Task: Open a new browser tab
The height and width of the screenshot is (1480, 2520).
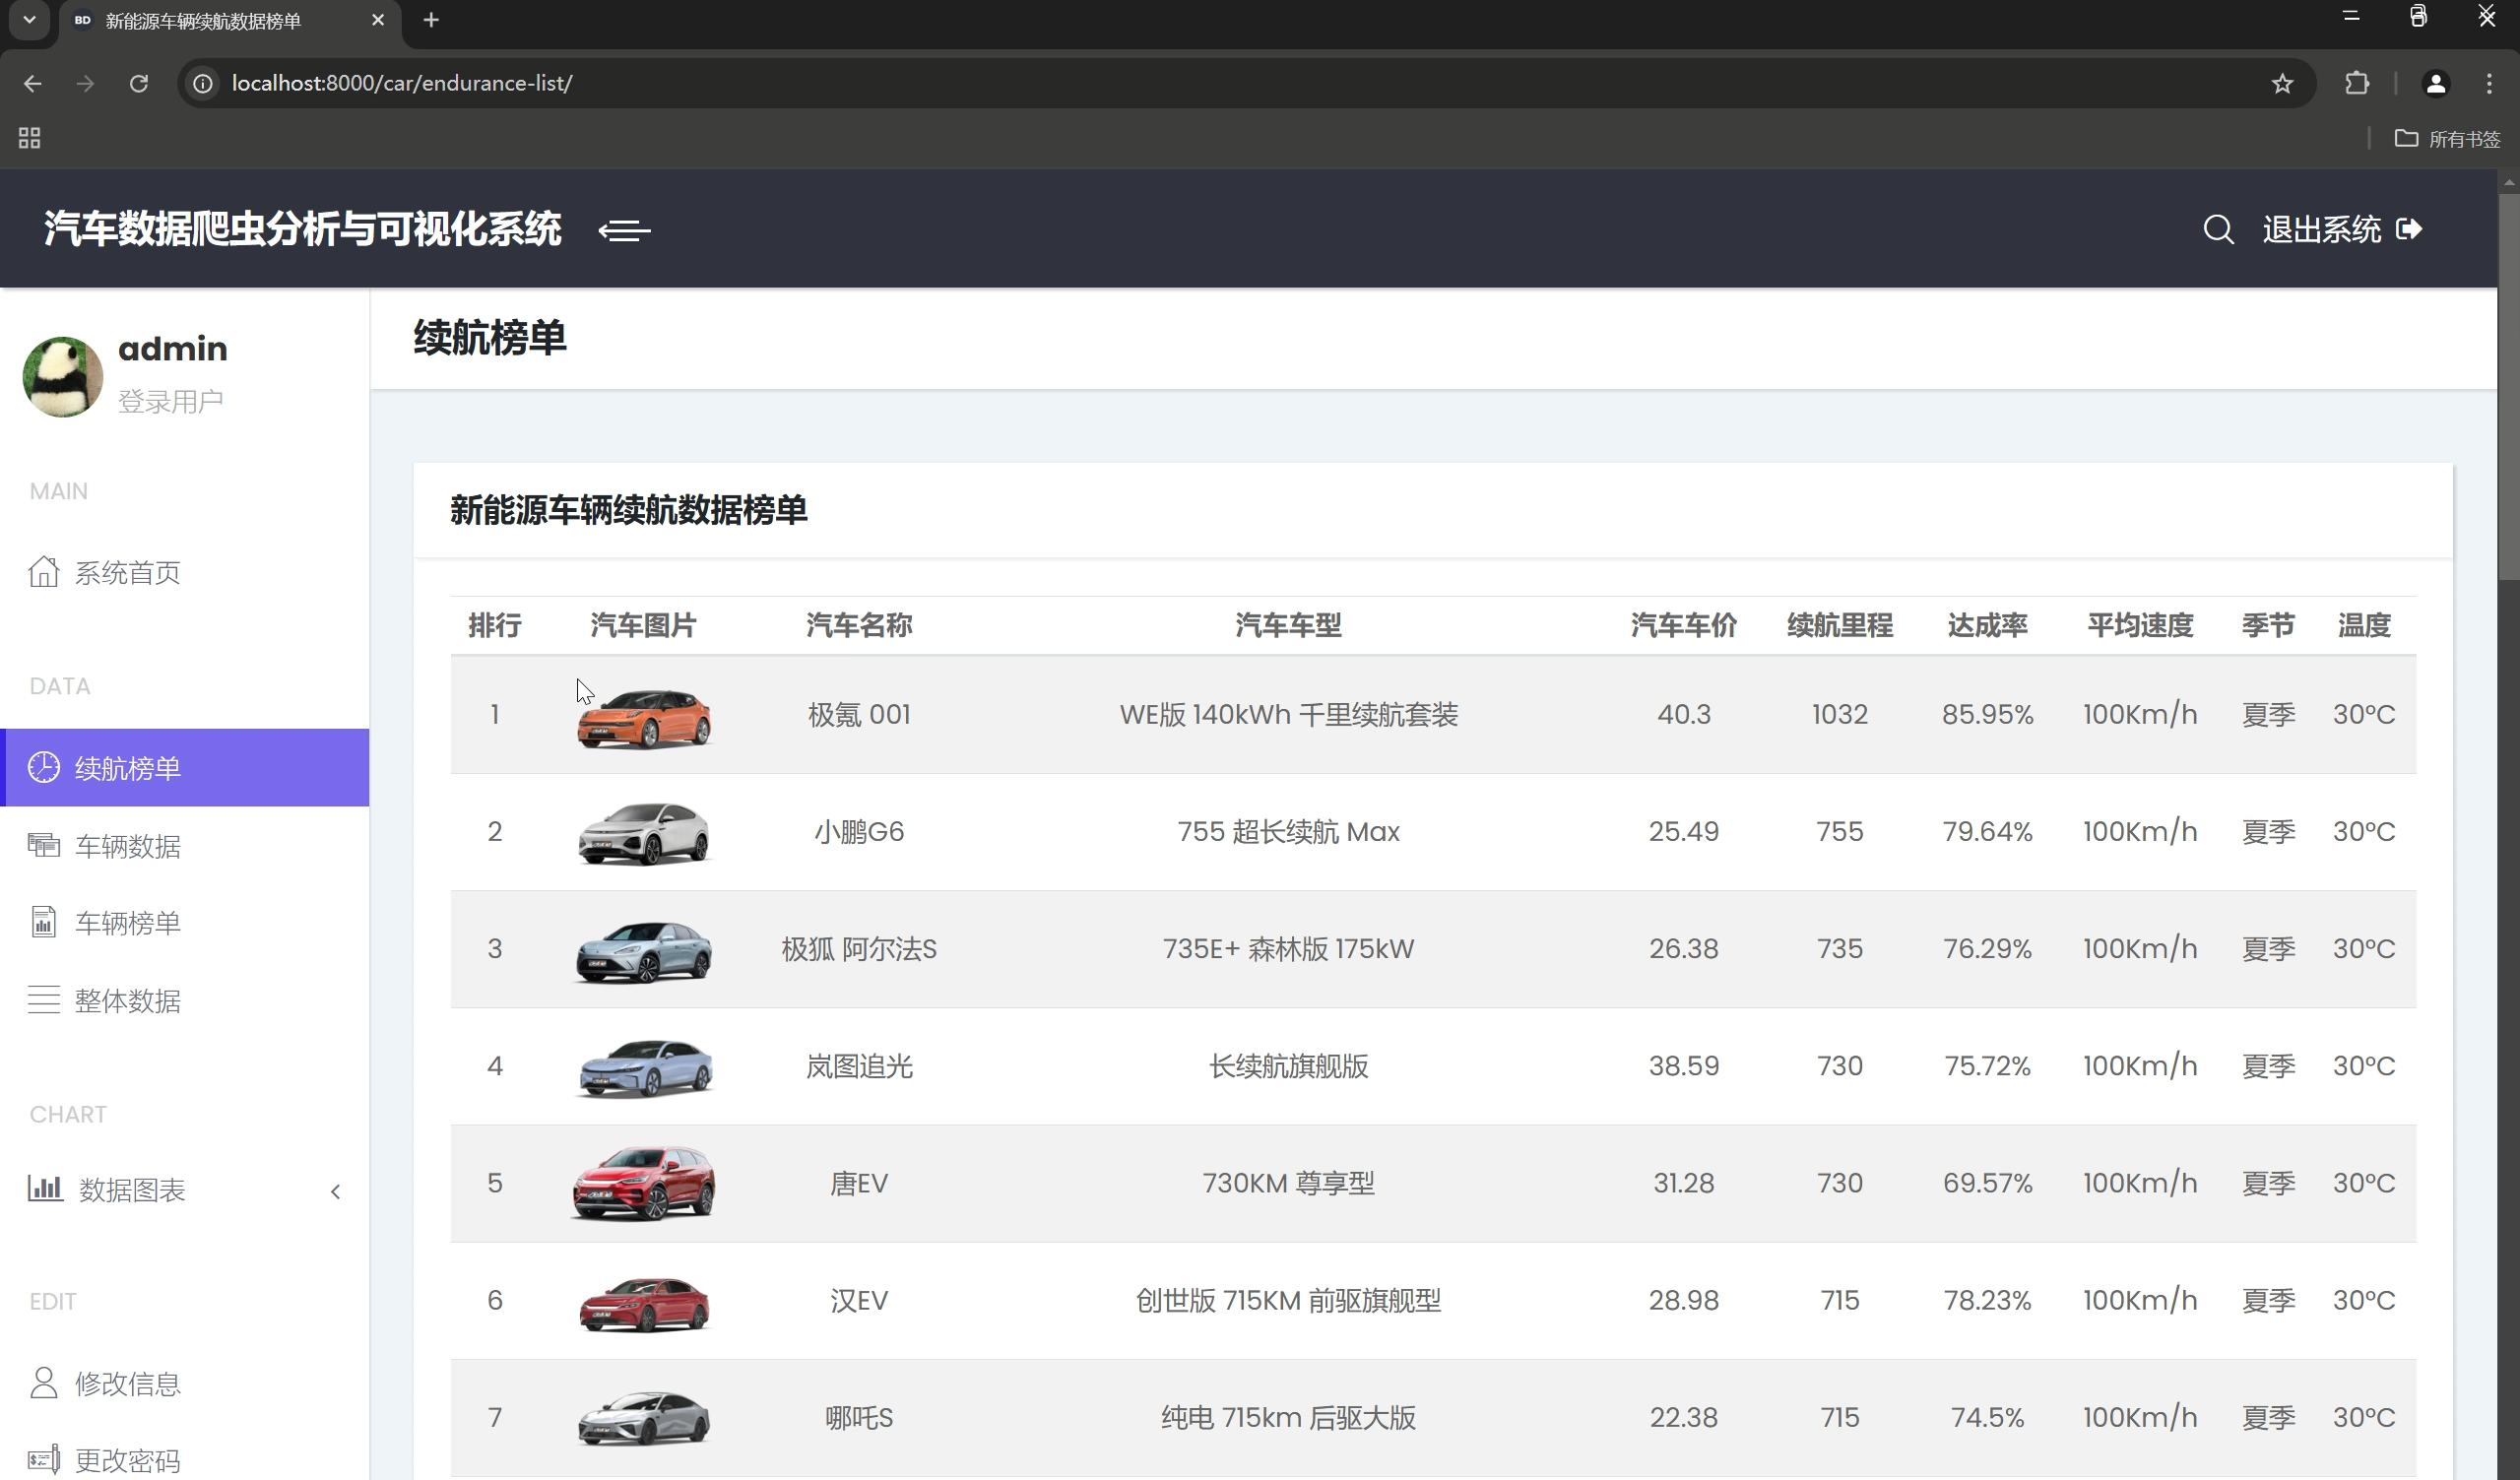Action: pyautogui.click(x=431, y=20)
